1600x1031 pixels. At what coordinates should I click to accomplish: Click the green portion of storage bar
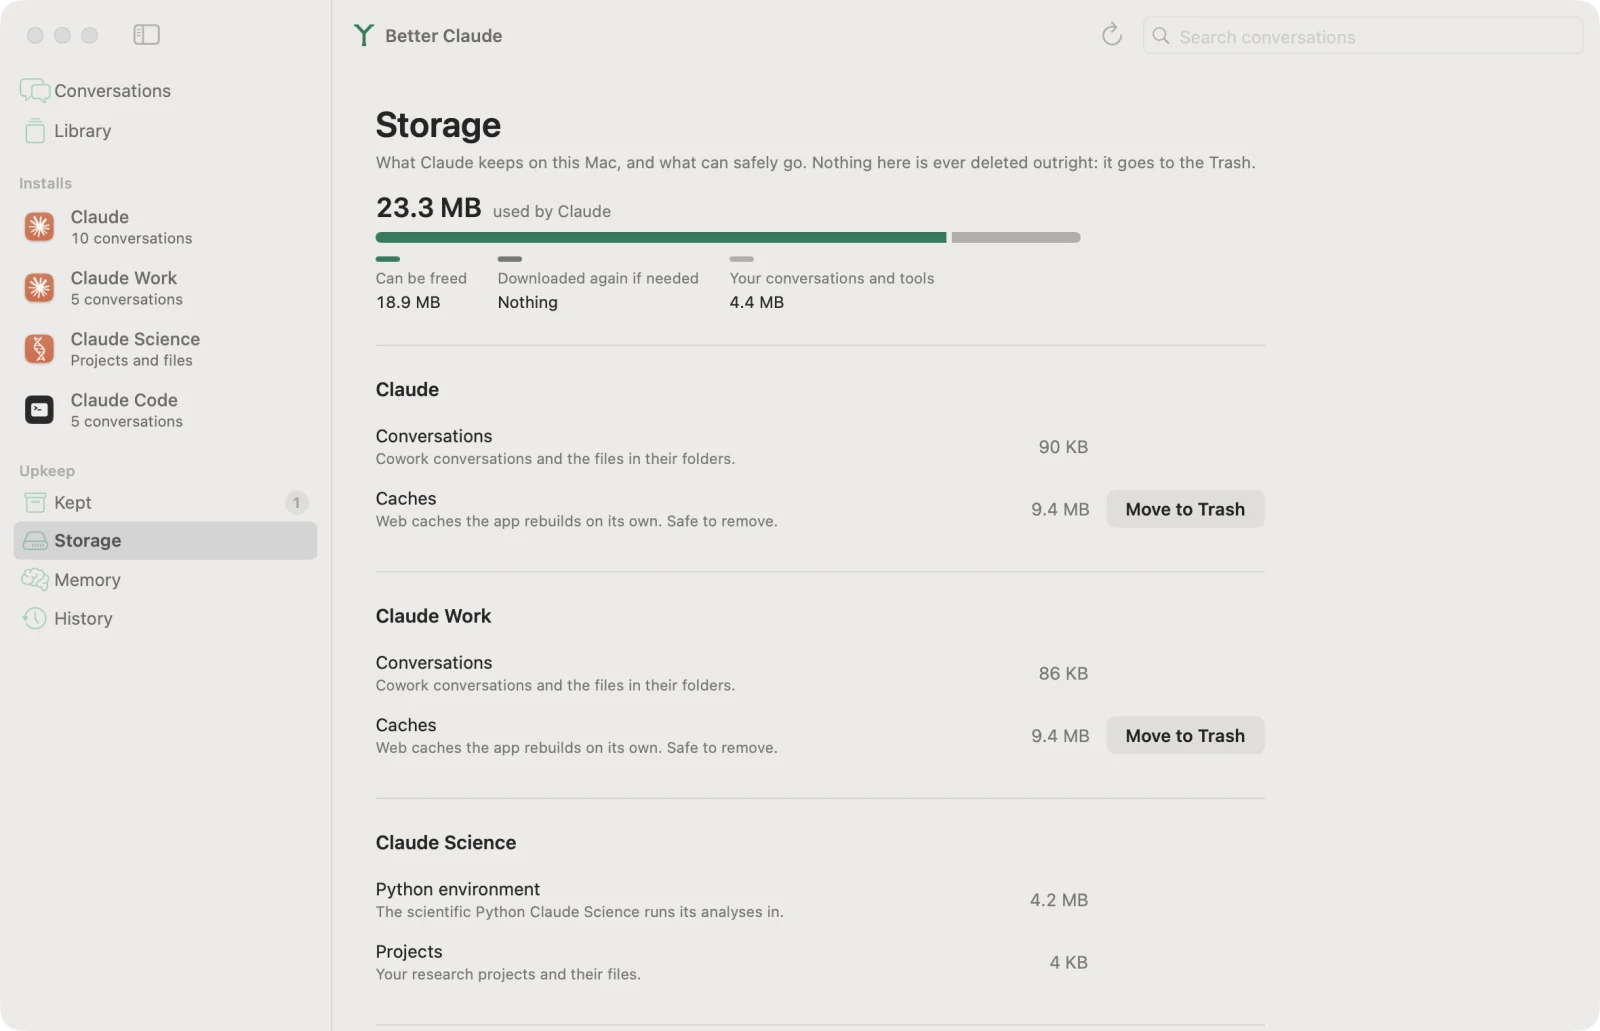tap(661, 238)
